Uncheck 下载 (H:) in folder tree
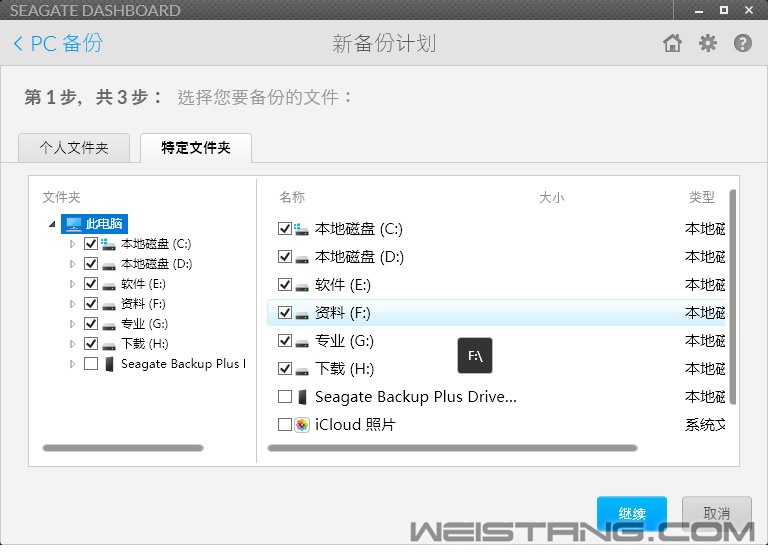 91,343
